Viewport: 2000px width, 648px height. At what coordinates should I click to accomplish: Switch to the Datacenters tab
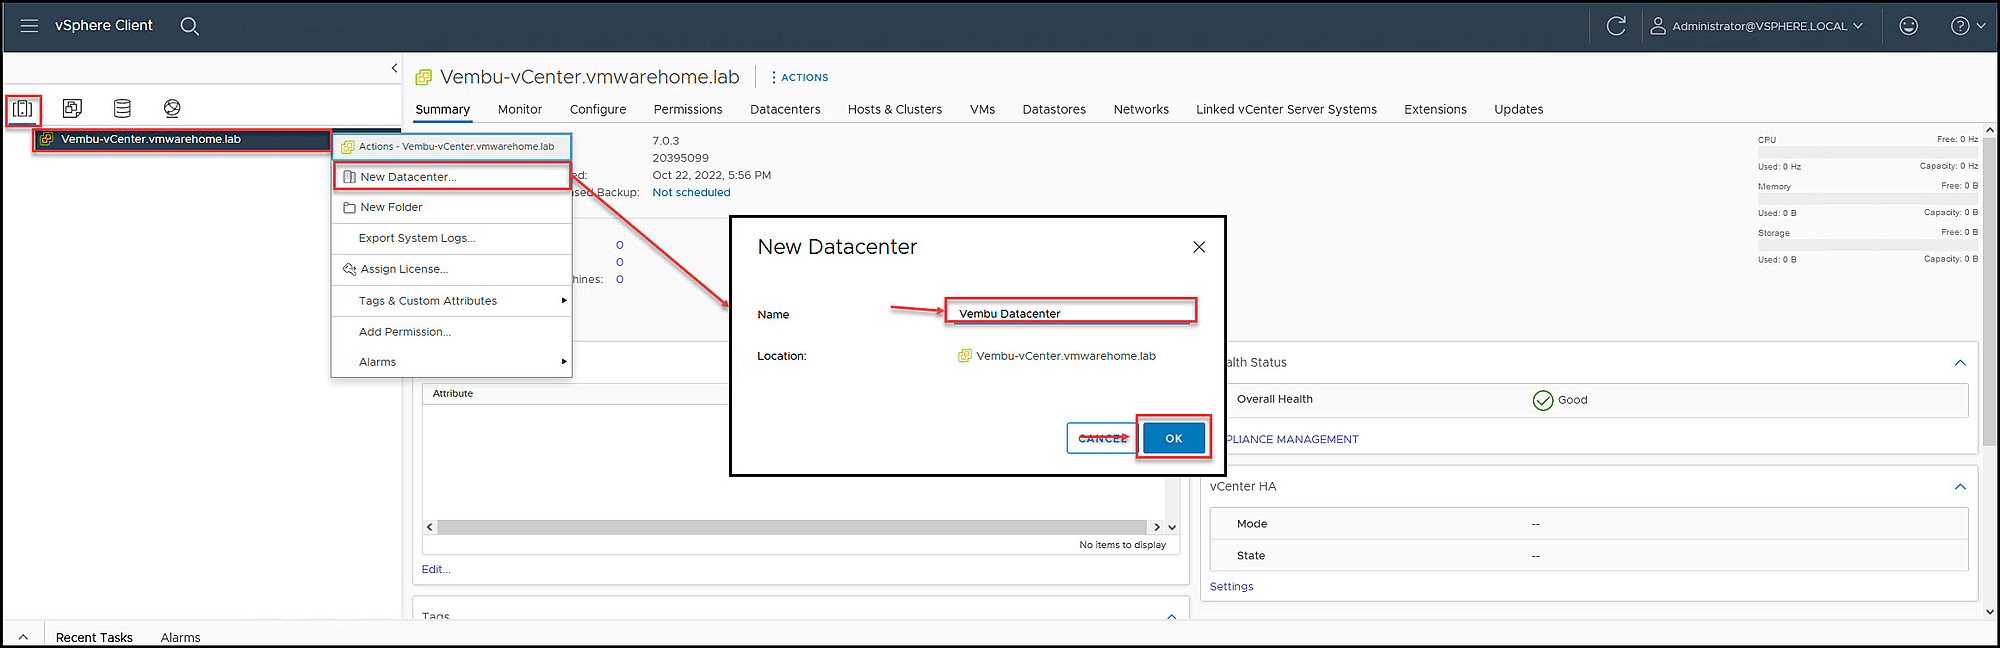785,110
